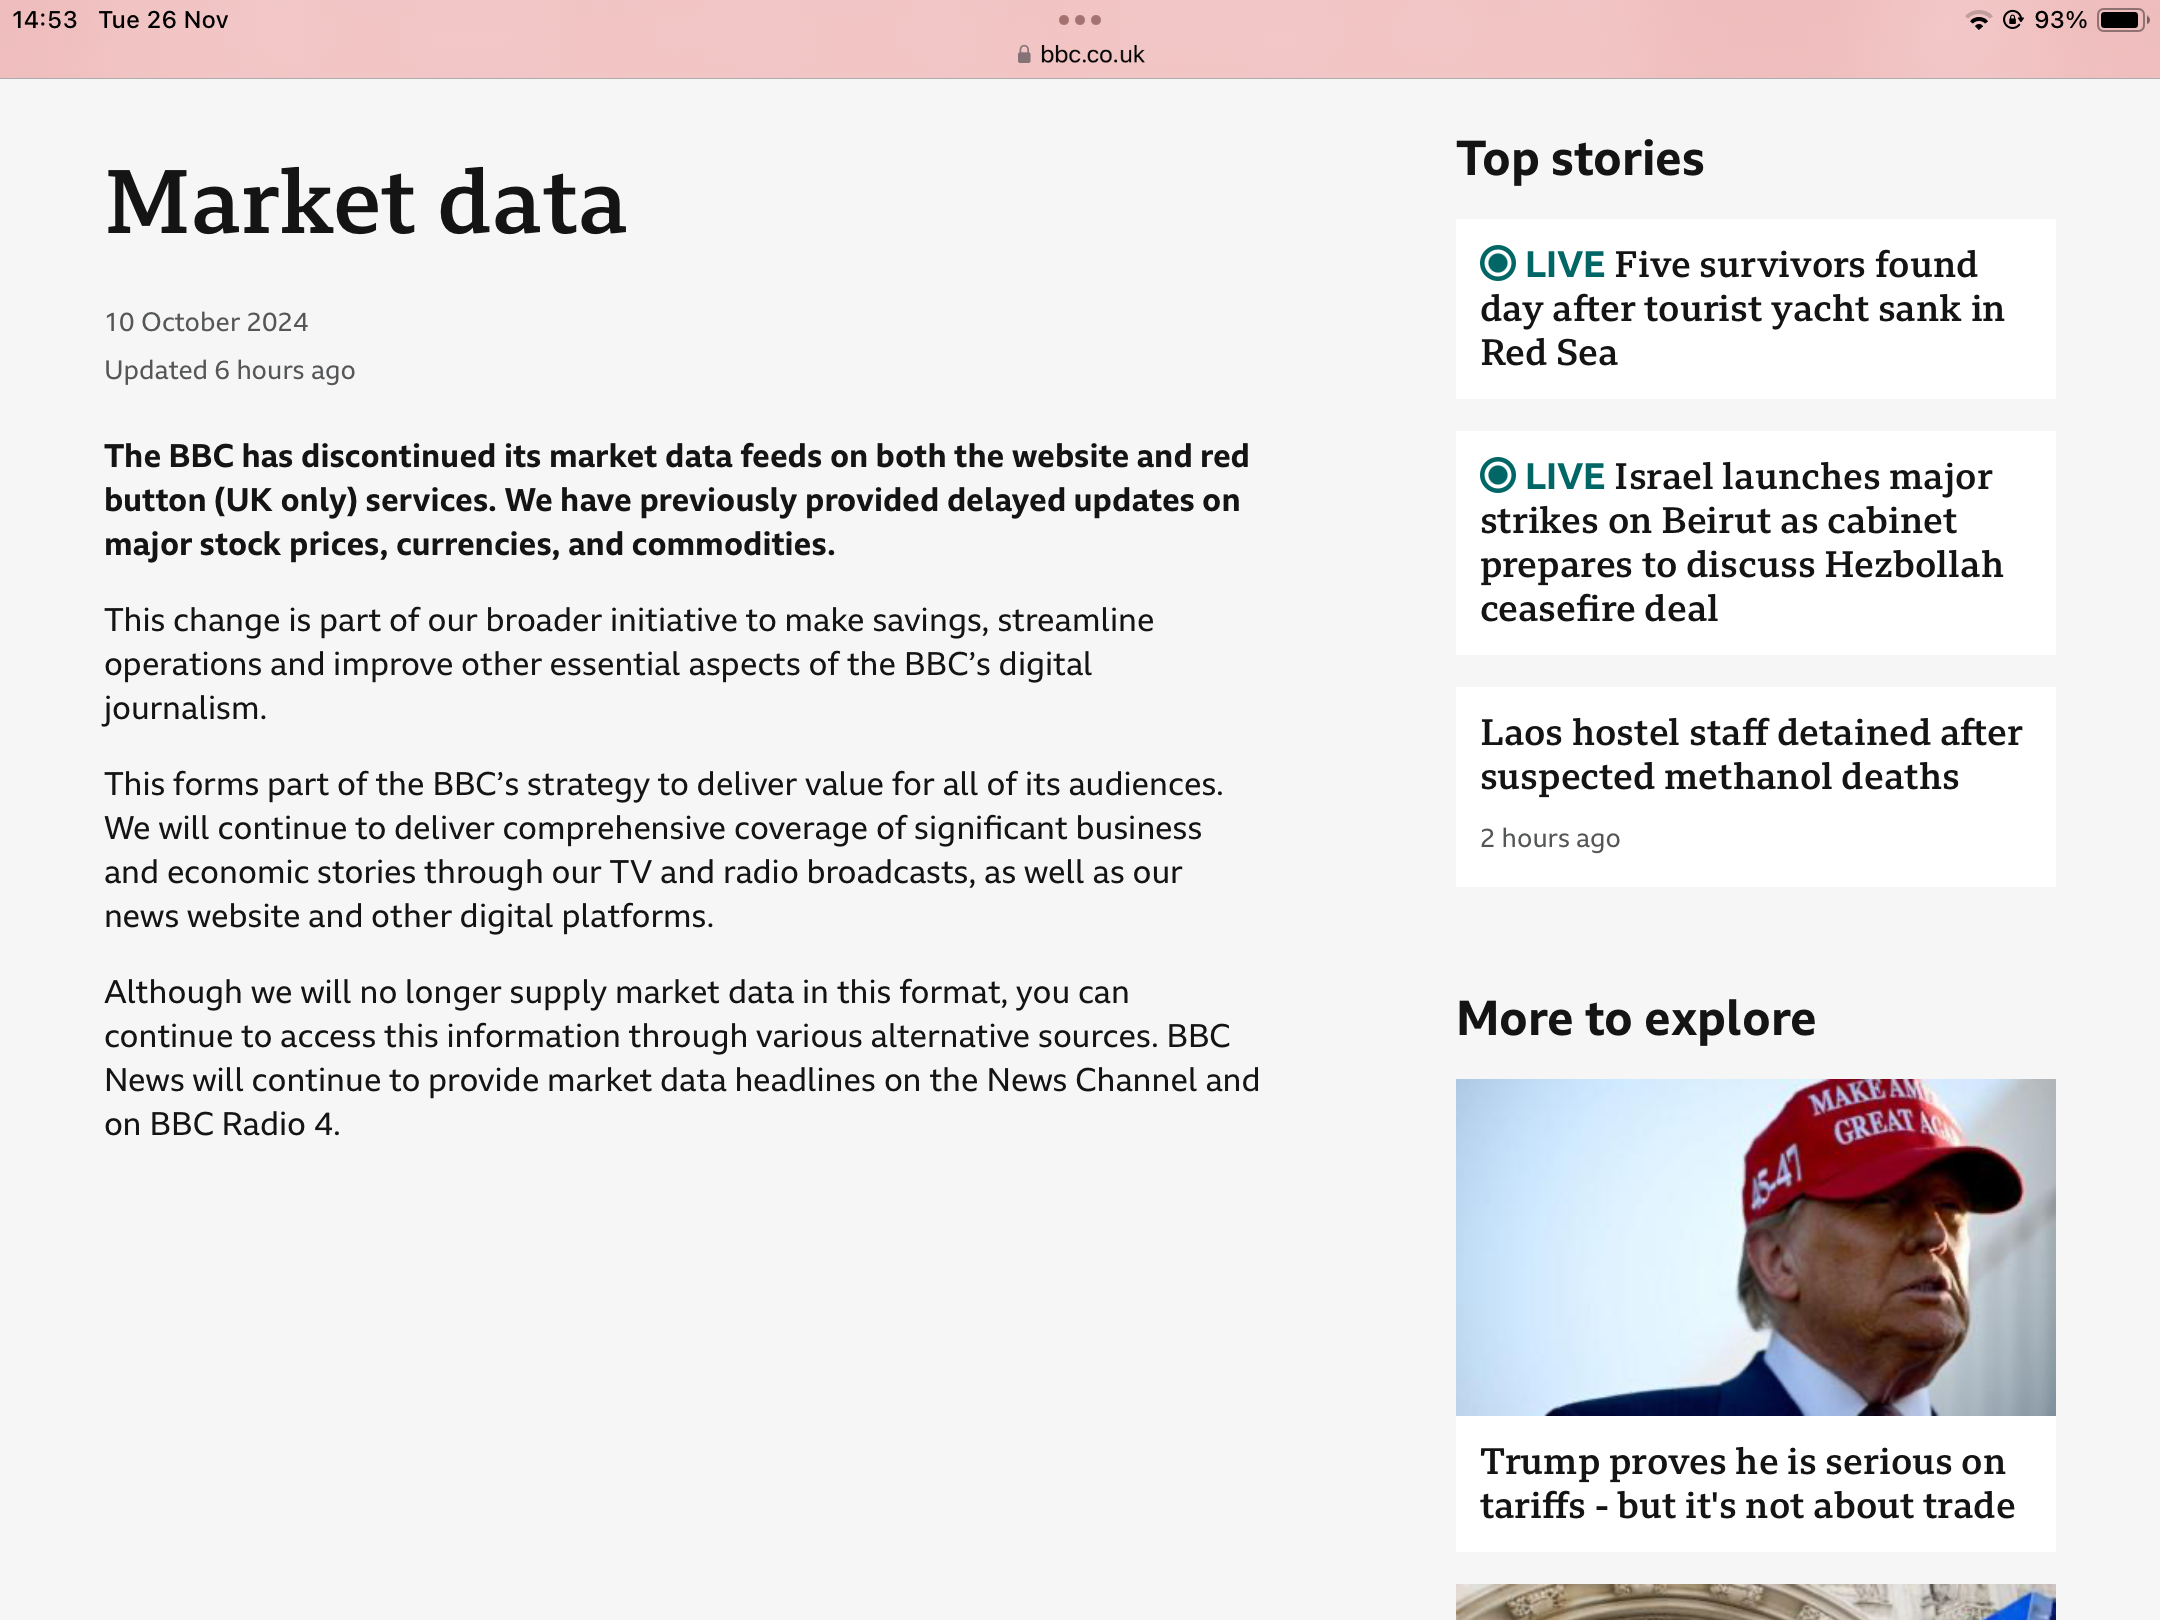Image resolution: width=2160 pixels, height=1620 pixels.
Task: Click the Trump red cap photo
Action: click(1755, 1246)
